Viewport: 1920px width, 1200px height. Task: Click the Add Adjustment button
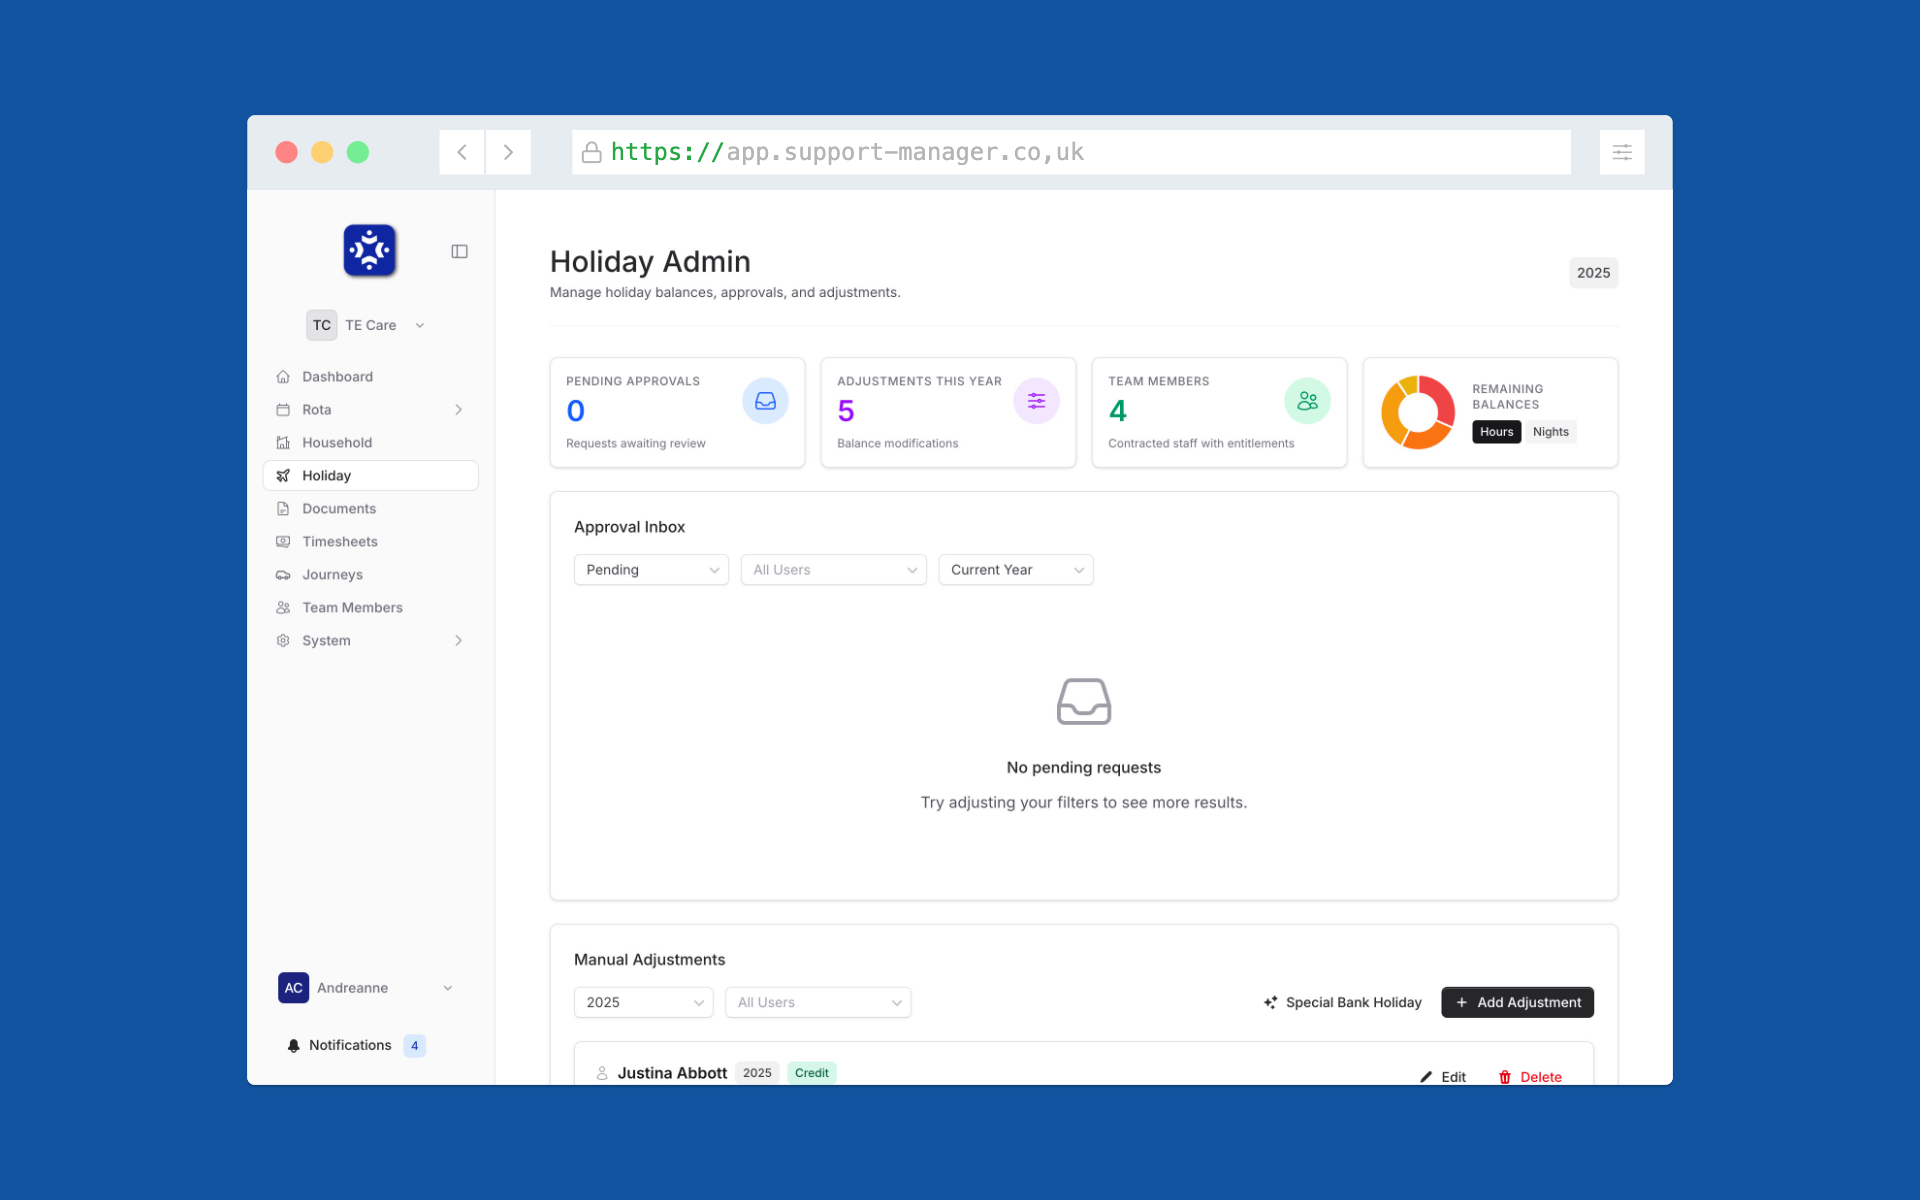click(1517, 1002)
